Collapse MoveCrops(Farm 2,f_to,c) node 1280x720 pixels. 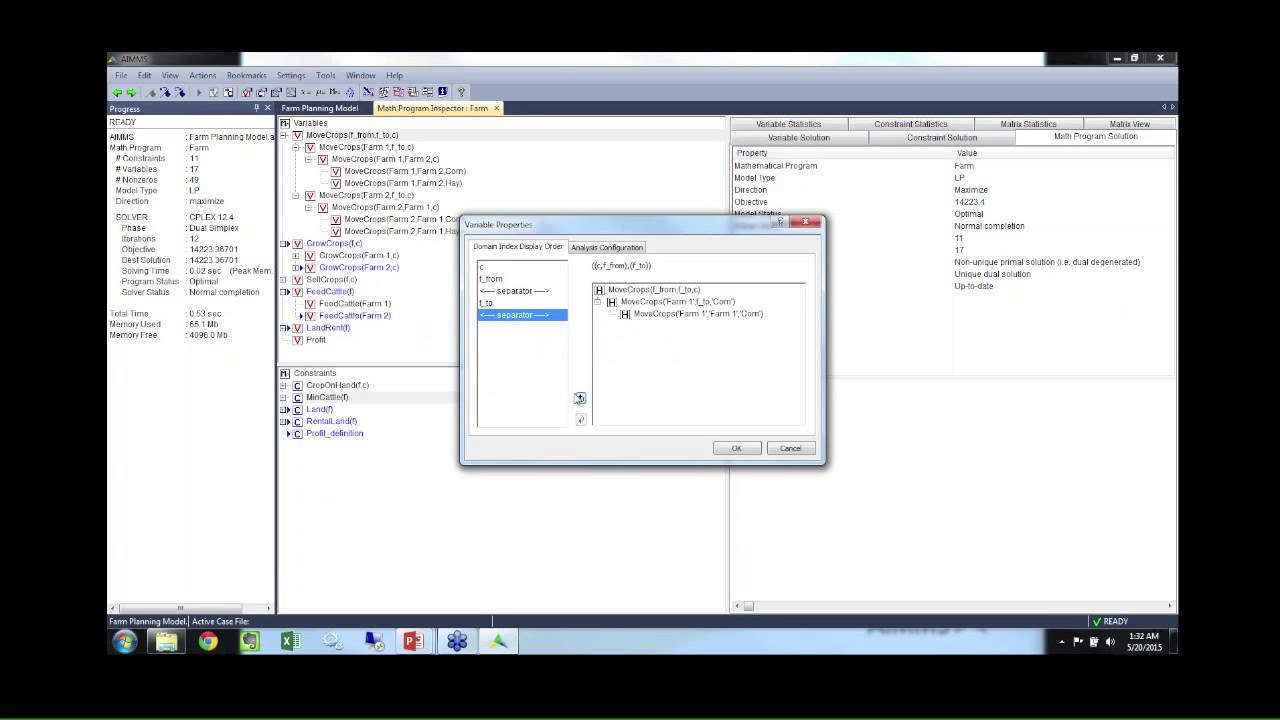[x=296, y=195]
